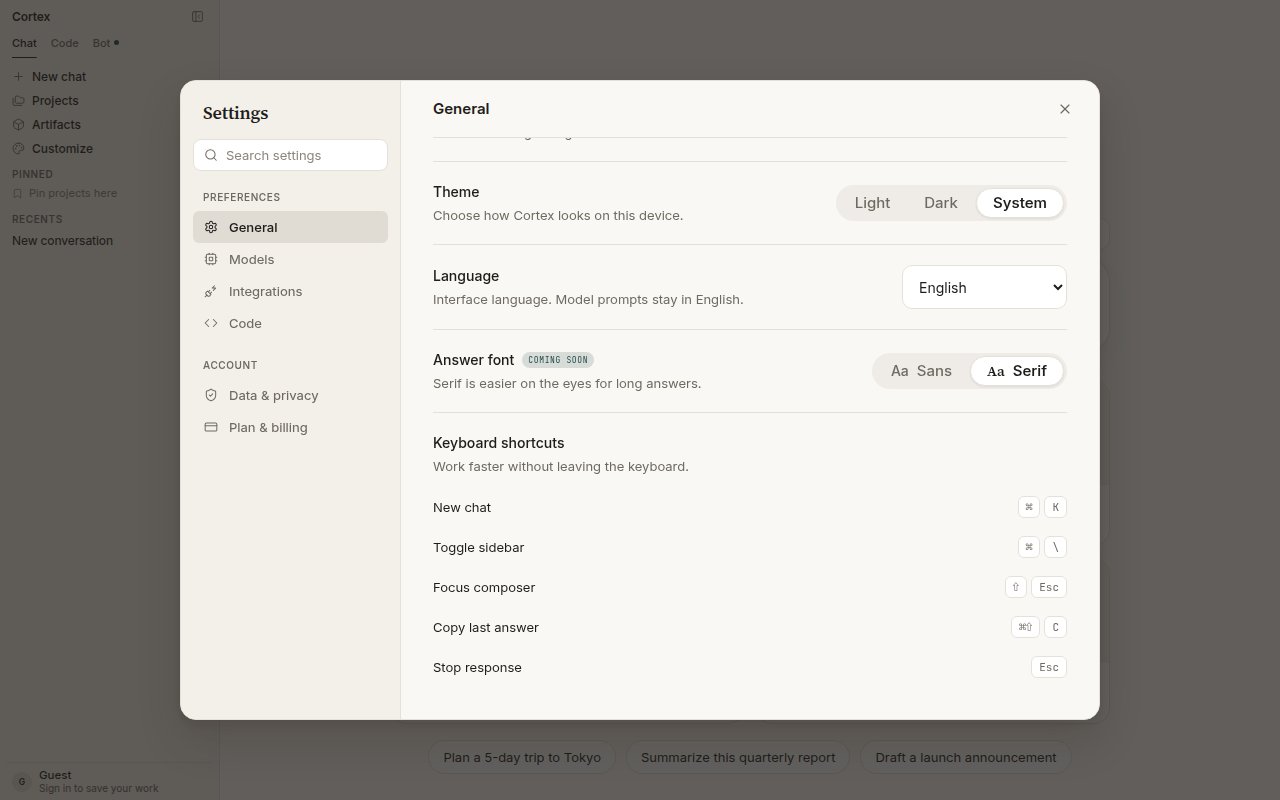
Task: Click the Esc key for Focus composer
Action: point(1049,587)
